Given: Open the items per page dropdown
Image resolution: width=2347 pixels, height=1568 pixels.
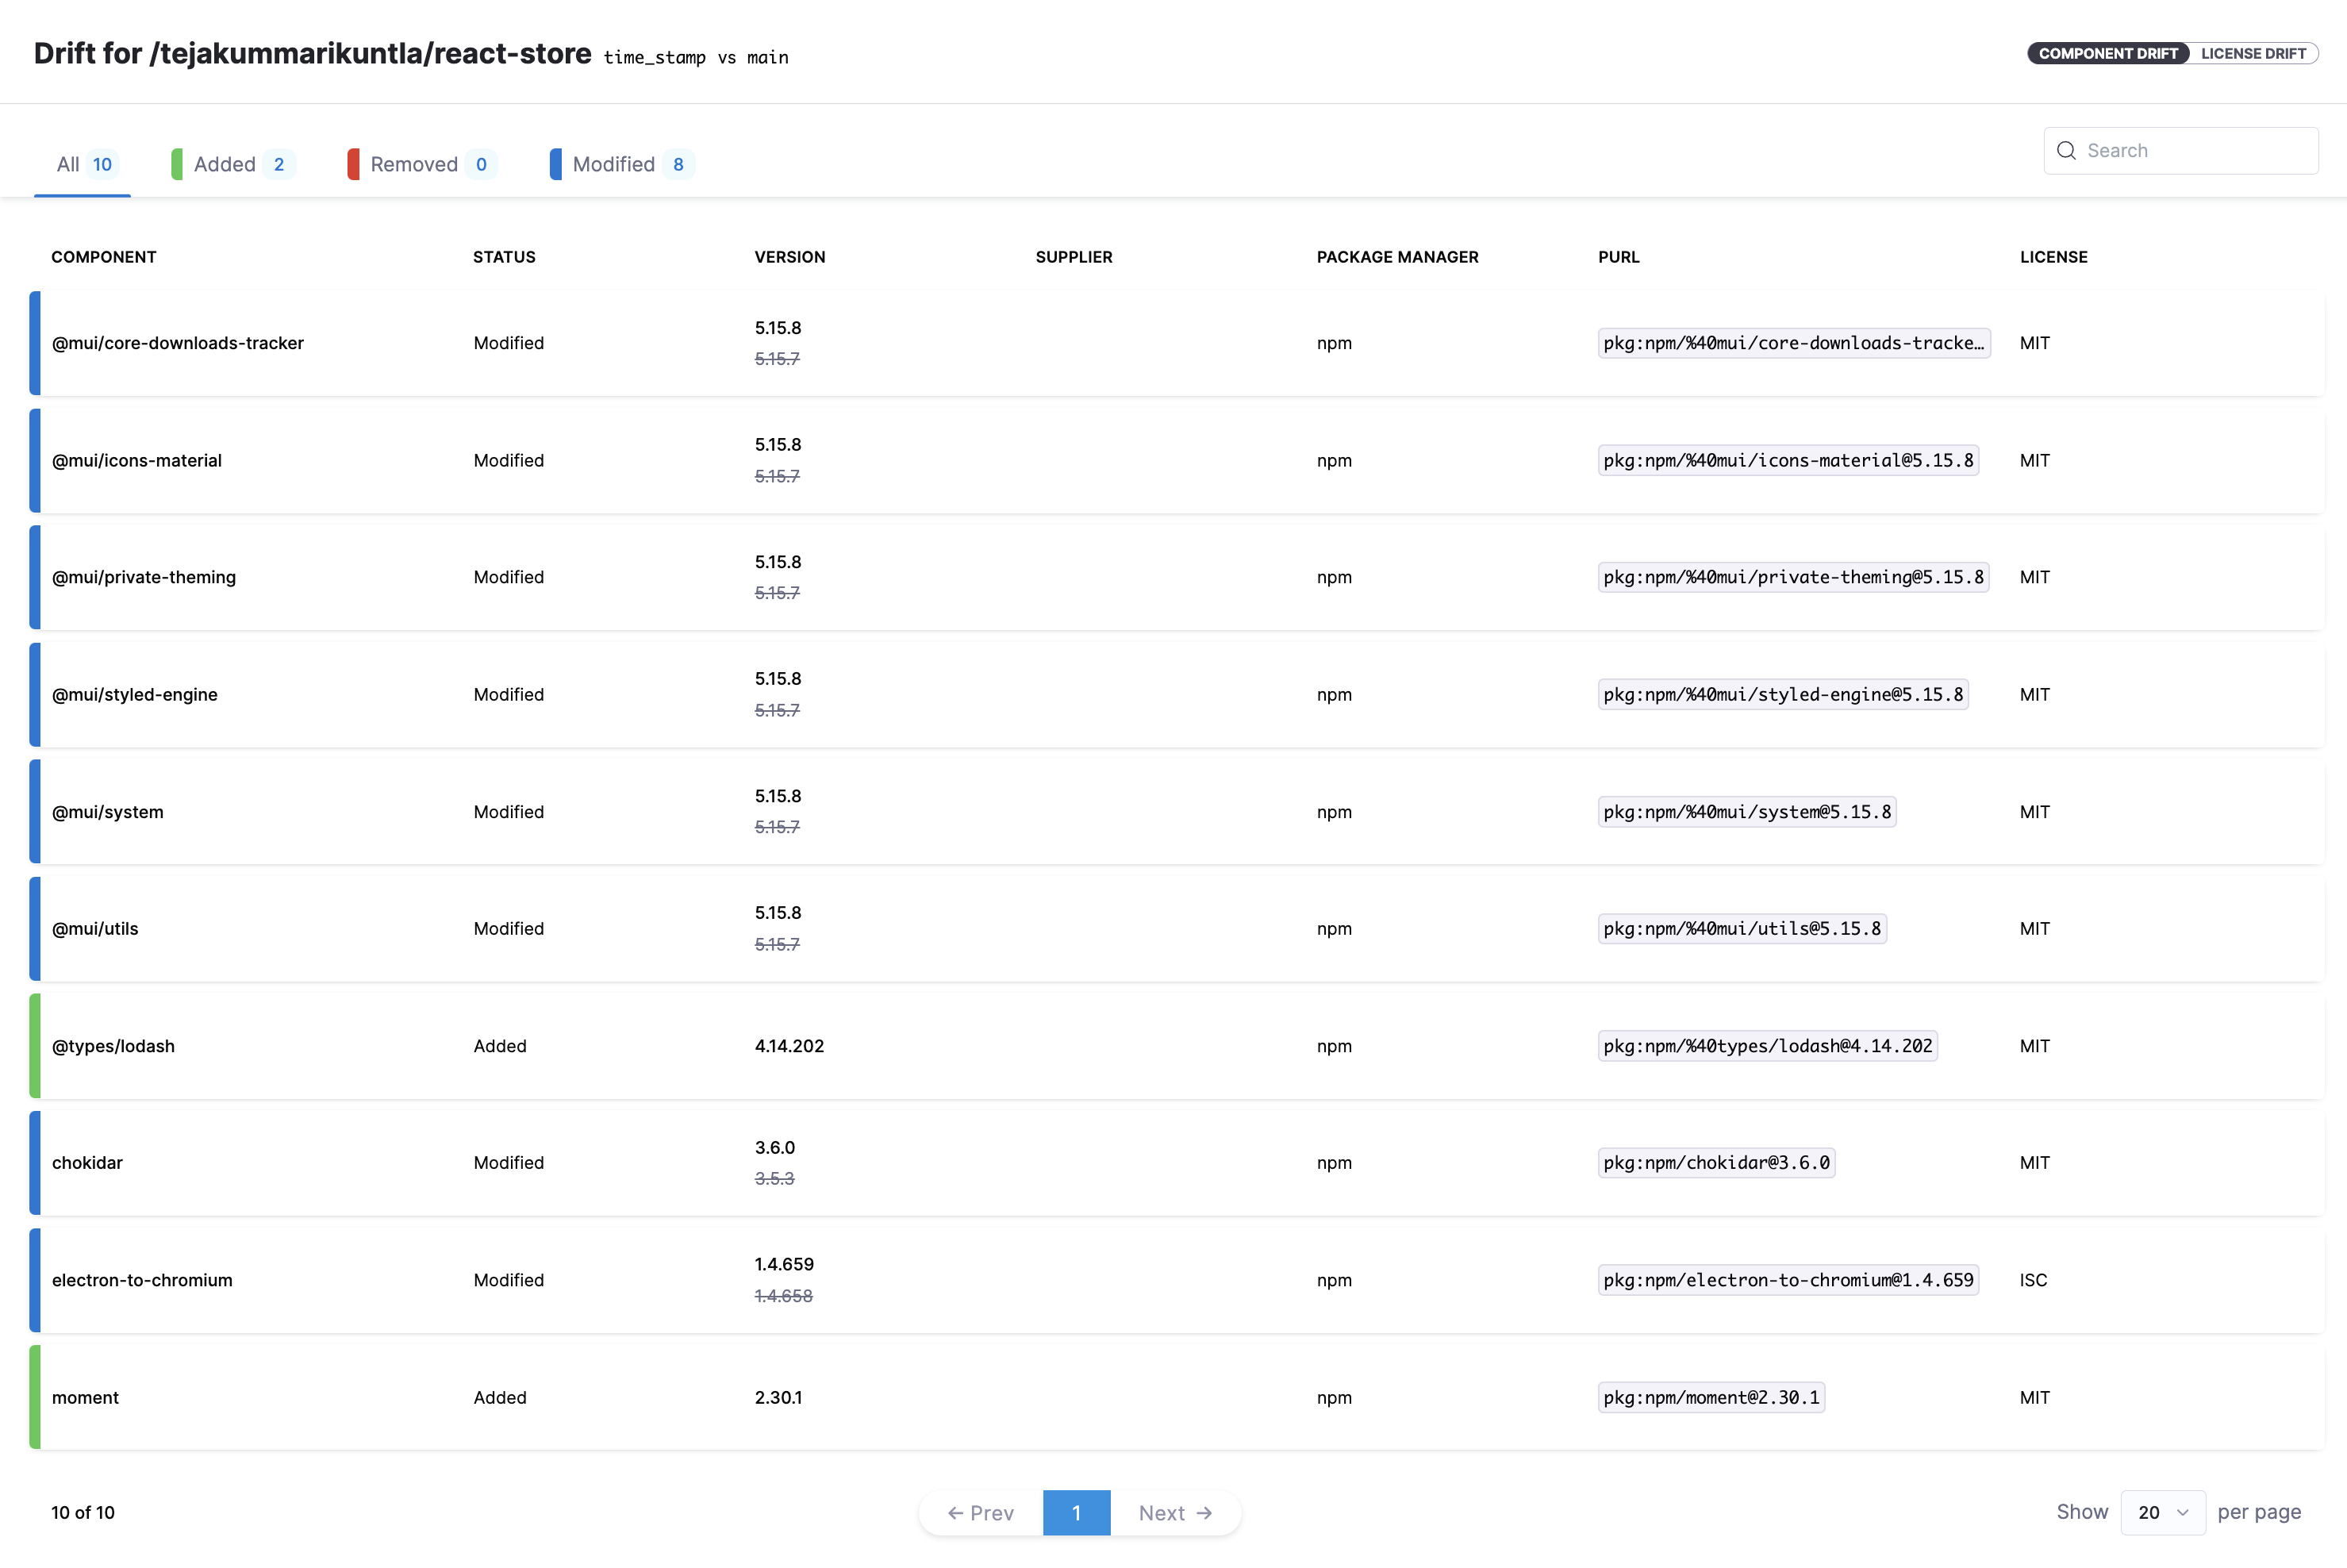Looking at the screenshot, I should (x=2163, y=1512).
